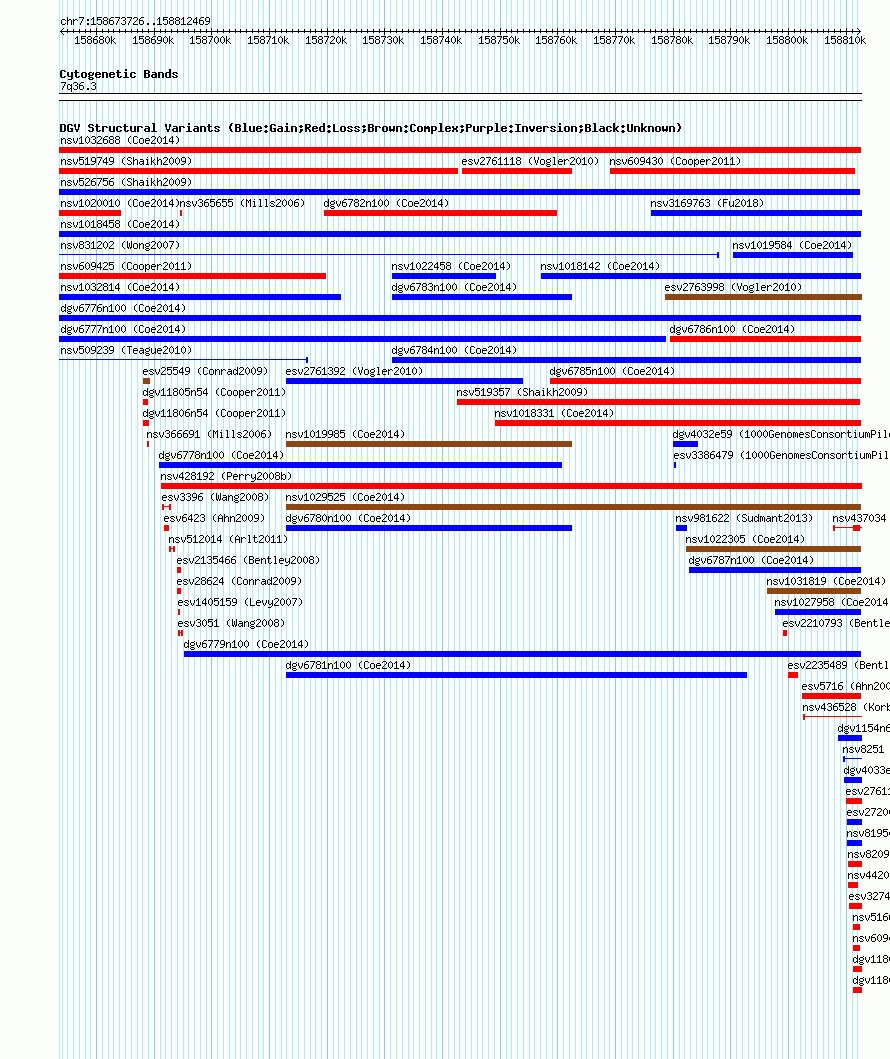Select dgv6784n100 (Coe2014) label
Viewport: 890px width, 1059px height.
click(x=454, y=350)
